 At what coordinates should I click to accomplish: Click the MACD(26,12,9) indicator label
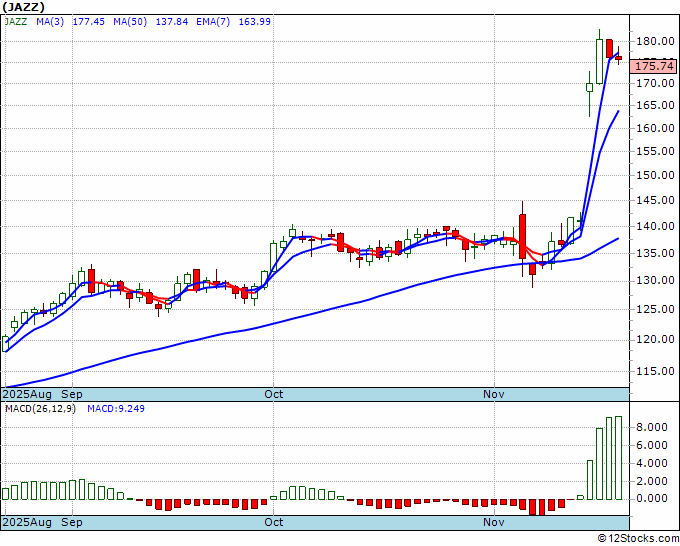point(40,409)
